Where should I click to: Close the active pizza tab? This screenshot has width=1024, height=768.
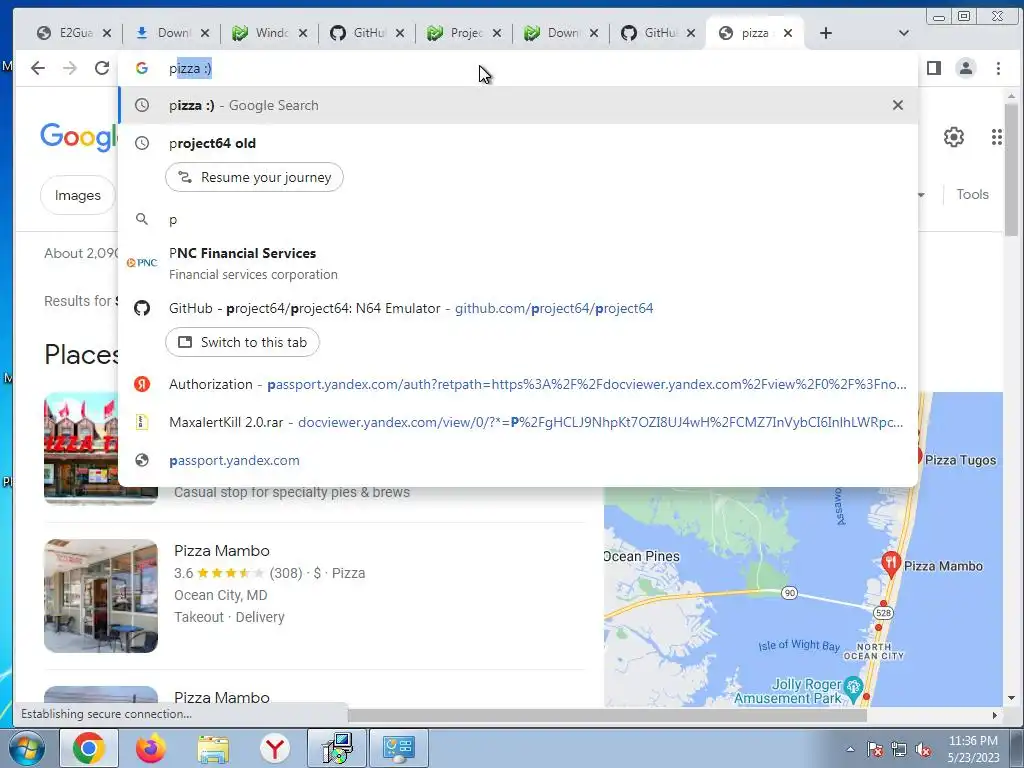click(x=788, y=33)
